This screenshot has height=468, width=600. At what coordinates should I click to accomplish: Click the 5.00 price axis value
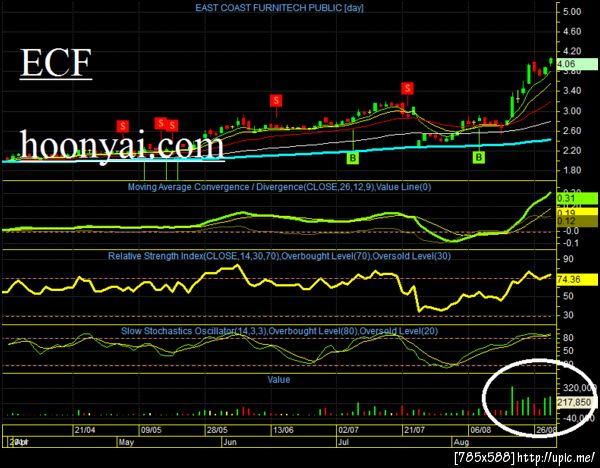click(572, 12)
